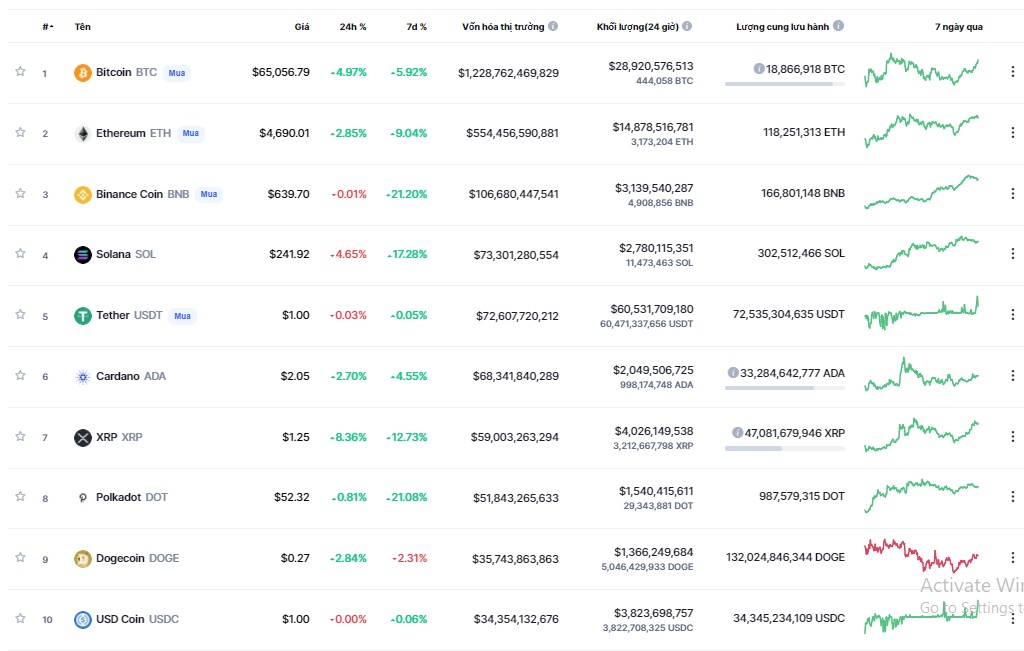
Task: Toggle the favorite star for Polkadot
Action: pos(20,497)
